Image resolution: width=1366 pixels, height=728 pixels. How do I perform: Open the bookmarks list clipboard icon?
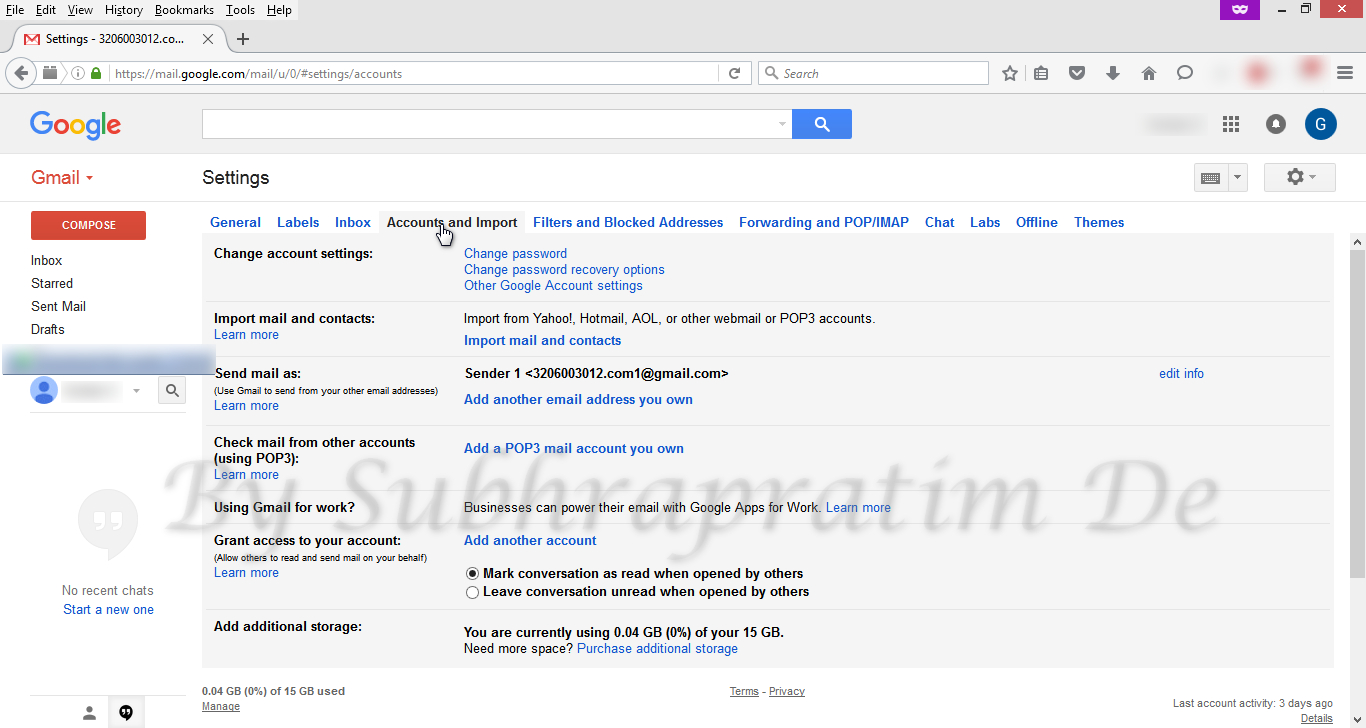pos(1041,73)
